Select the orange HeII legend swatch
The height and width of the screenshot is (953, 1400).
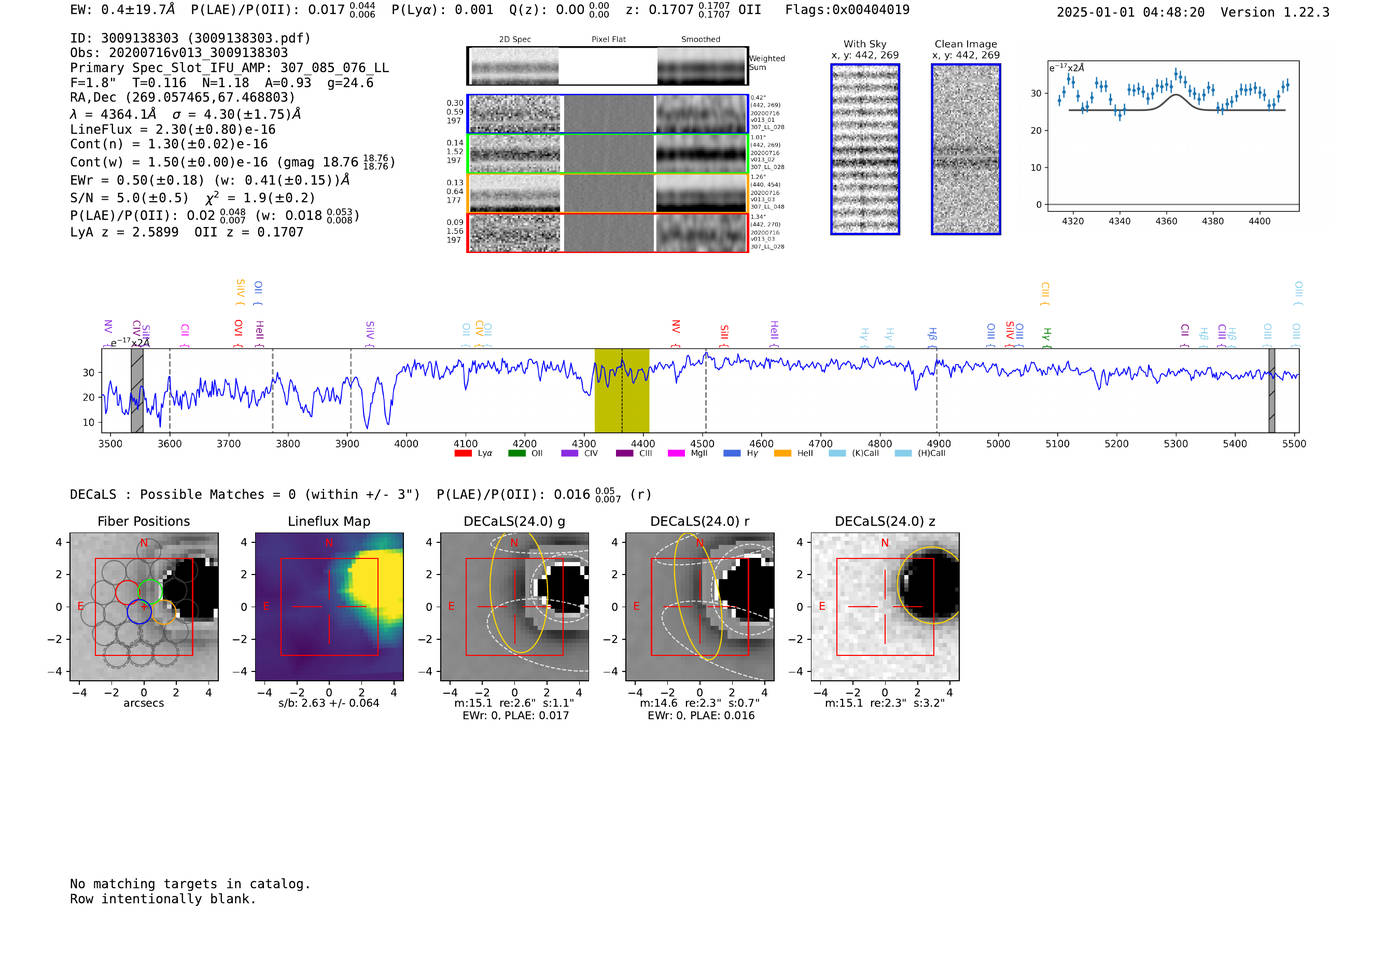(782, 453)
